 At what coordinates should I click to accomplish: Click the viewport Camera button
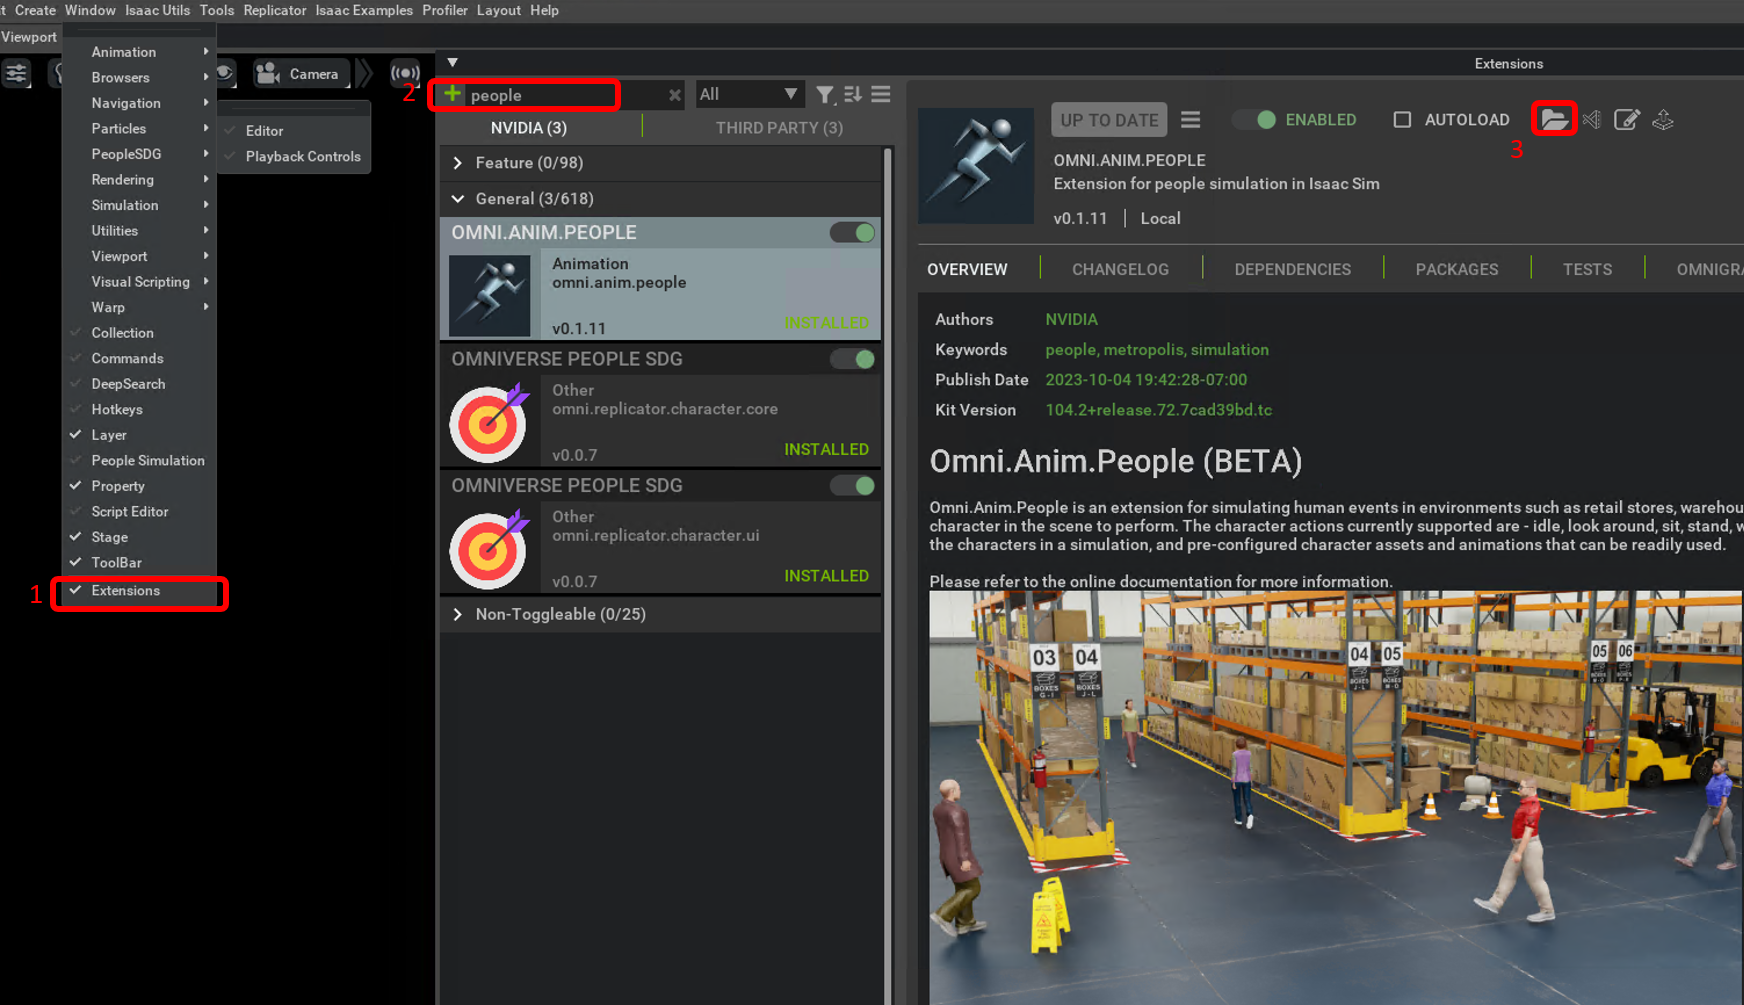[299, 73]
